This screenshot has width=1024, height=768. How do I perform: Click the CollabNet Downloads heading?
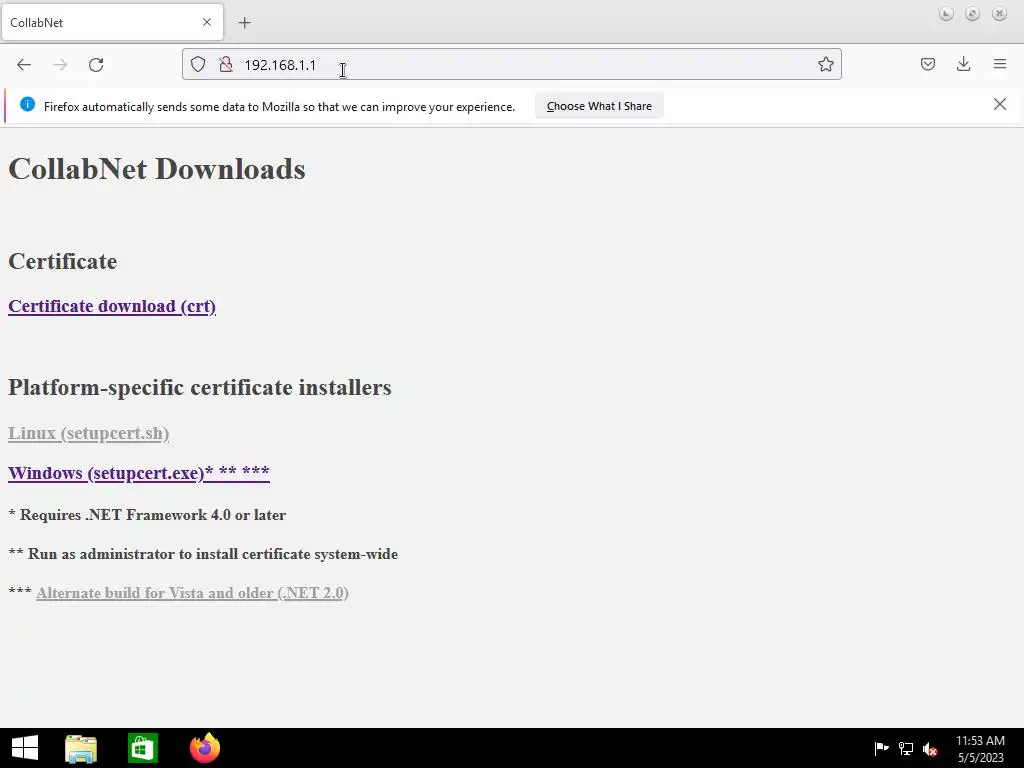pyautogui.click(x=157, y=169)
